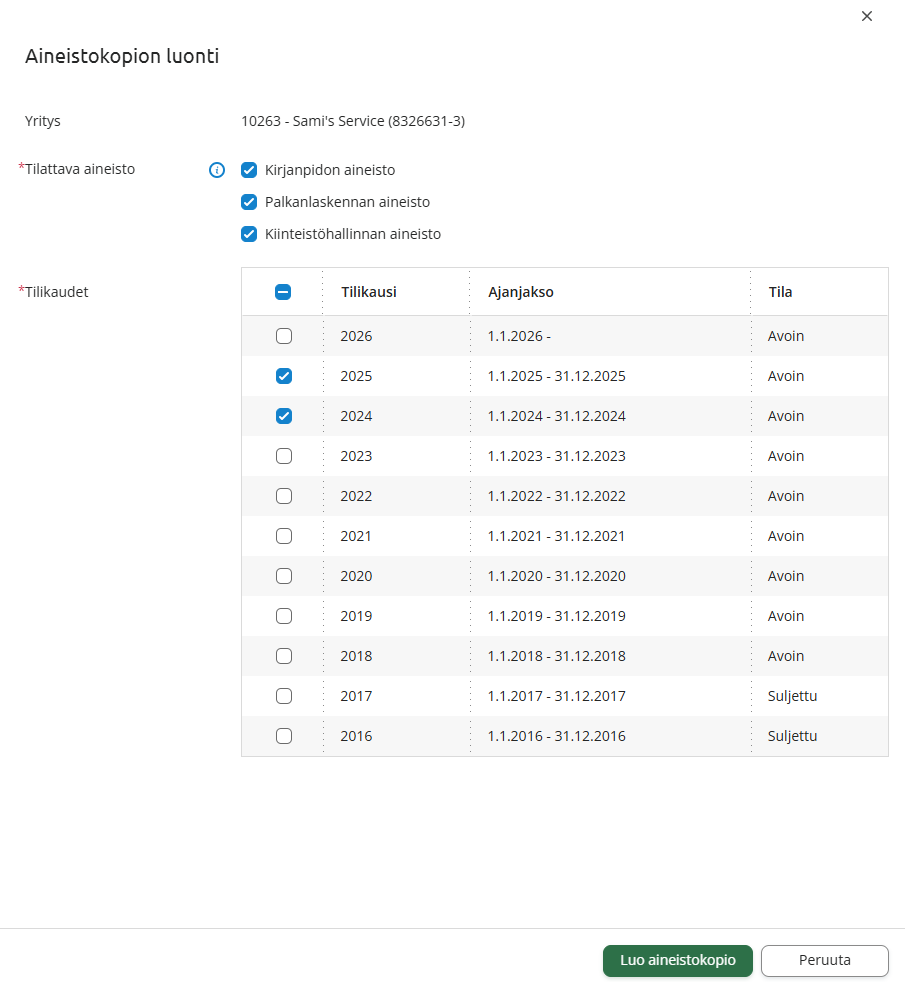Click the Suljettu status of year 2016
905x982 pixels.
tap(792, 736)
